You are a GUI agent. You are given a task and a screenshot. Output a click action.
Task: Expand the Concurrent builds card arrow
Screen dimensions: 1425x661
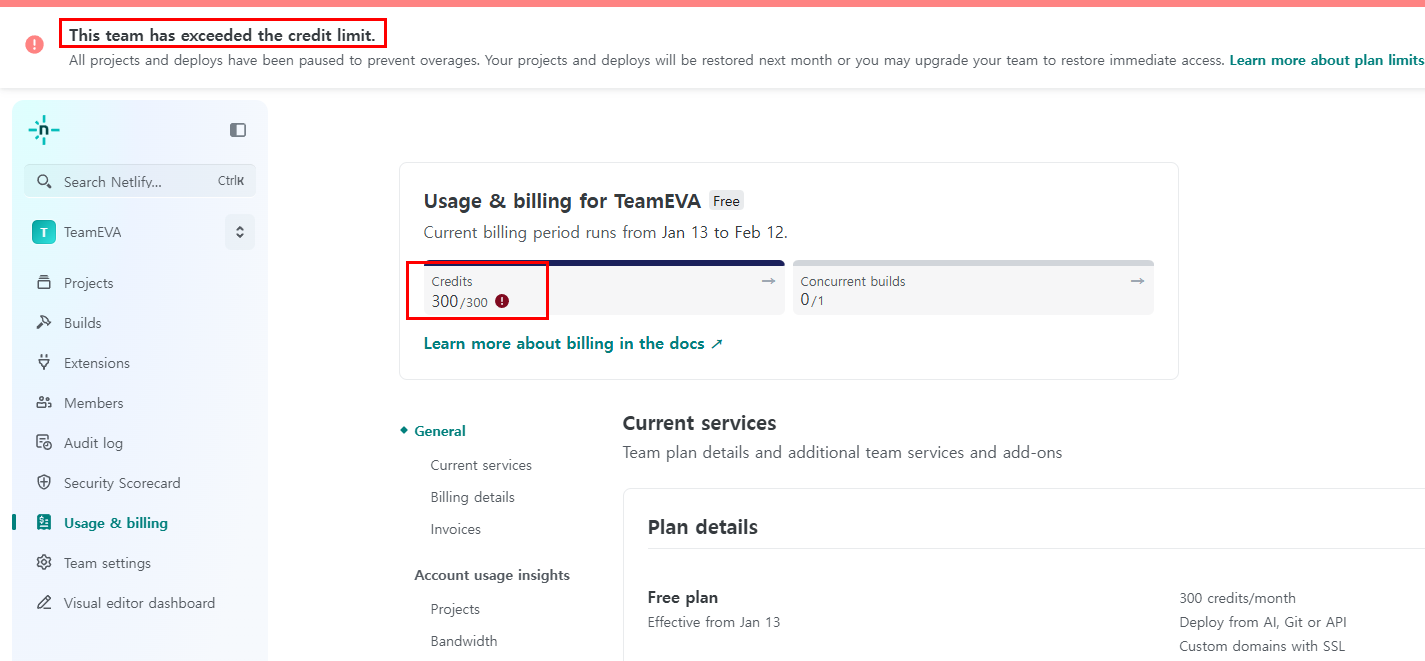tap(1137, 282)
